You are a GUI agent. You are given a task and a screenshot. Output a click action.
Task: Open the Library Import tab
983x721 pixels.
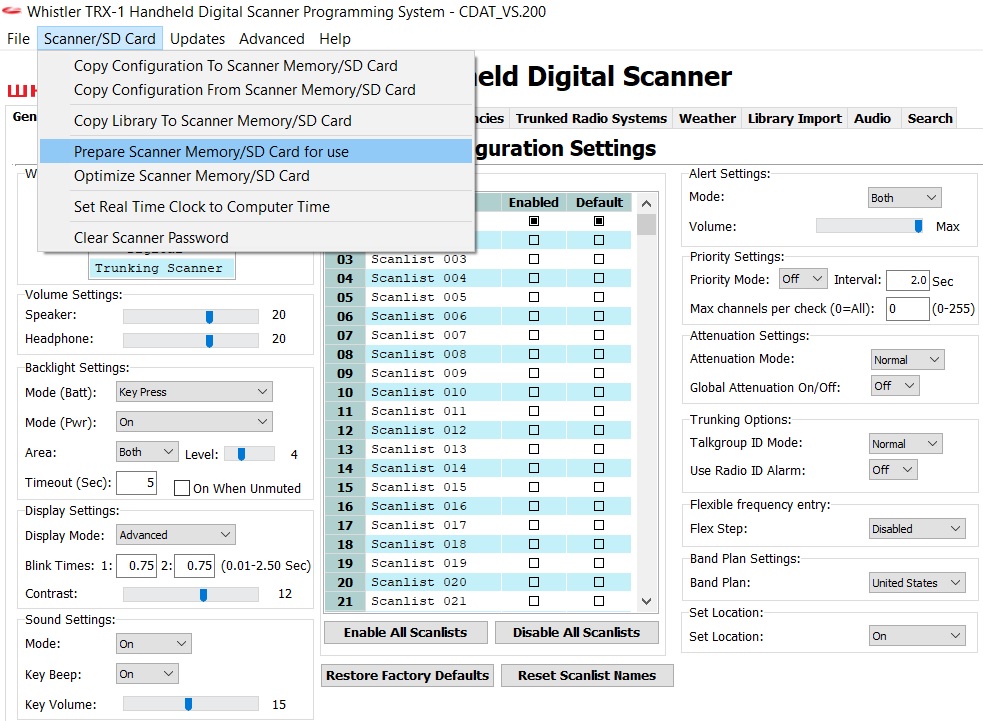click(794, 118)
